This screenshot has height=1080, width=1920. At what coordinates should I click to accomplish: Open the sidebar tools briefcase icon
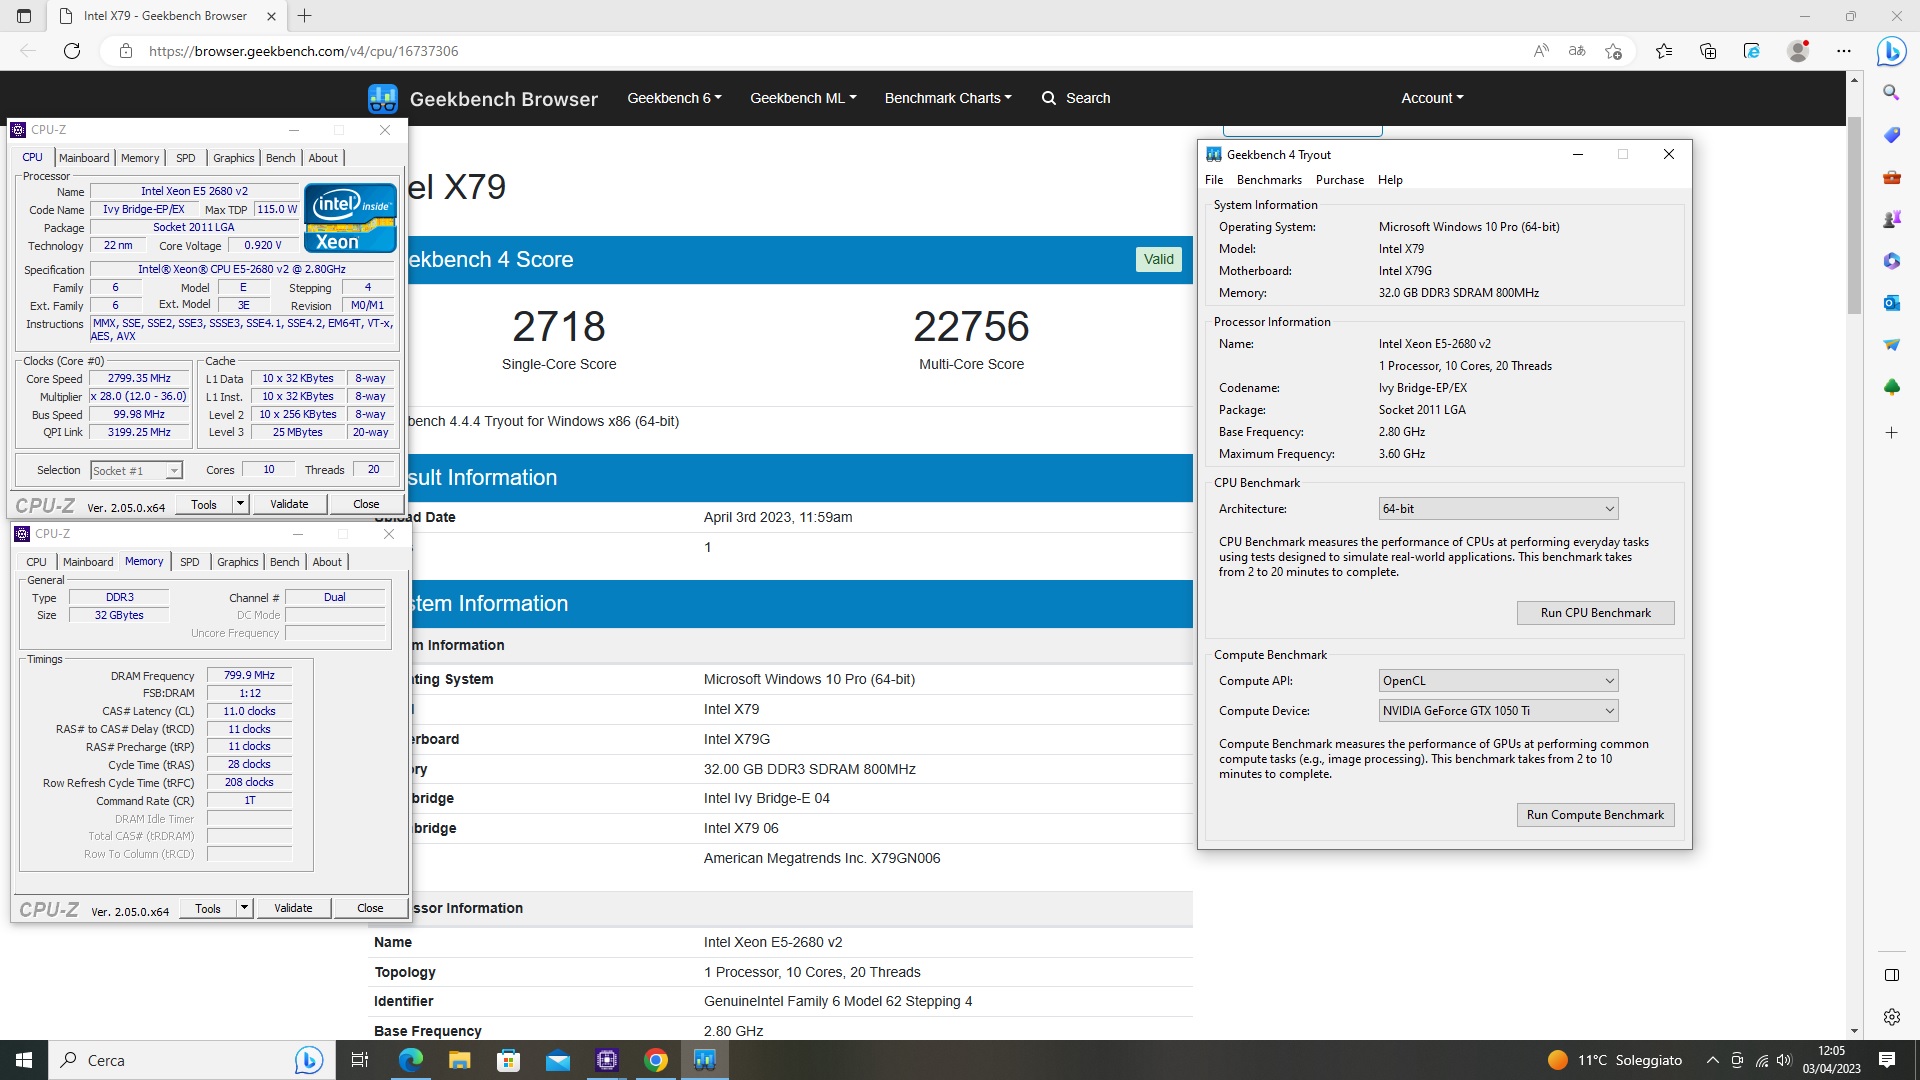[x=1891, y=177]
